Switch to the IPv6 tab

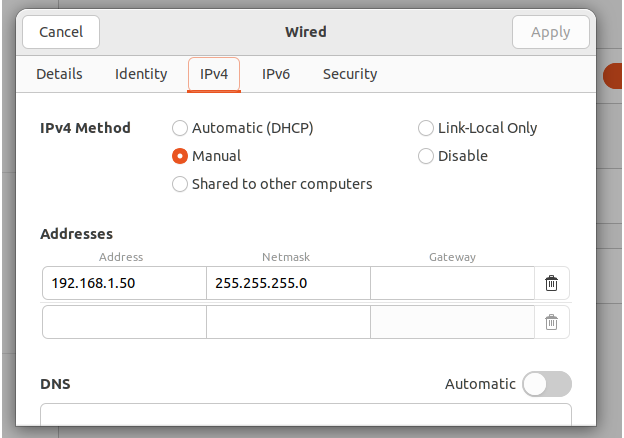click(x=276, y=74)
